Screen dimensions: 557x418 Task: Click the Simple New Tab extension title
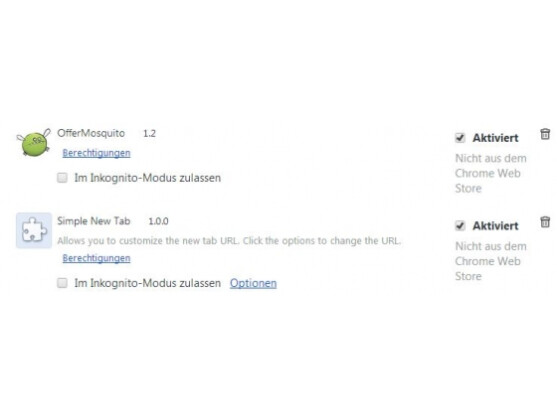coord(93,221)
